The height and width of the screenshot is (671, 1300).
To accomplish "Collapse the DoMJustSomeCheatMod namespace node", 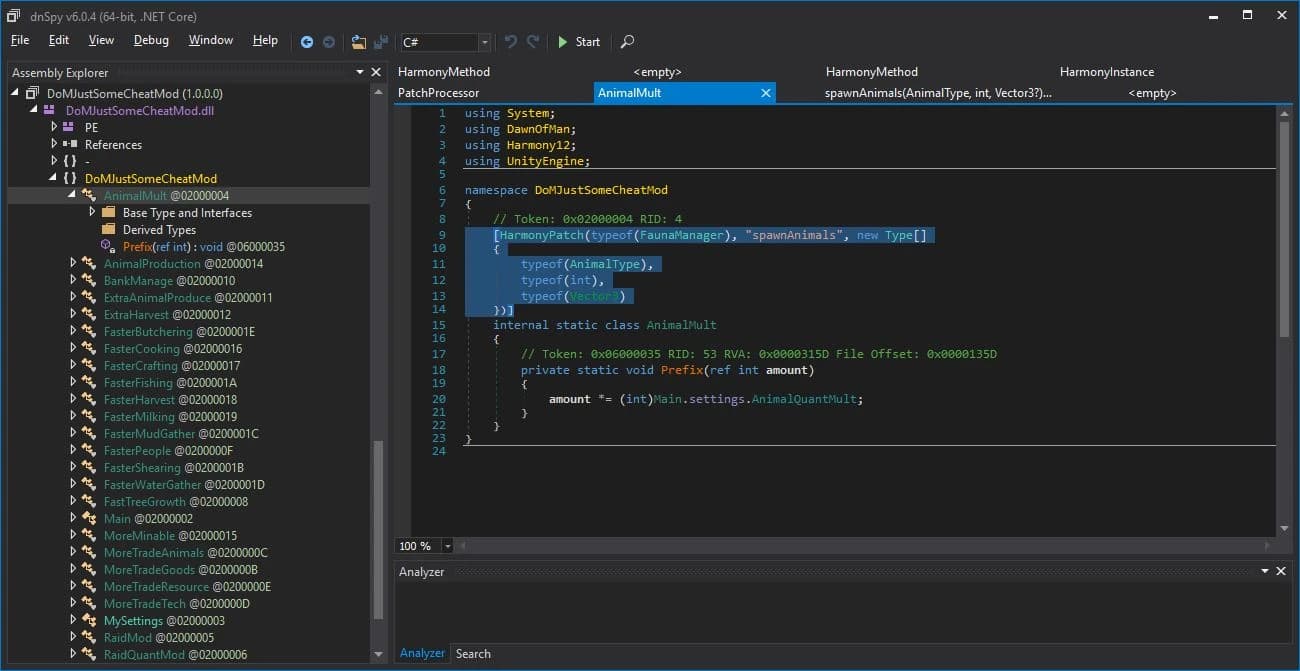I will (x=55, y=179).
